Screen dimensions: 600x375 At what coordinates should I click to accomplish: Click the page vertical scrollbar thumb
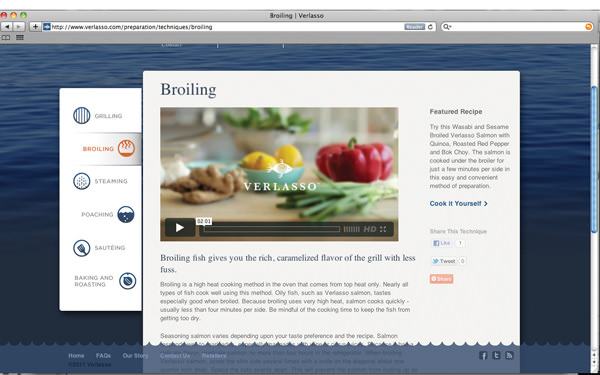[594, 159]
